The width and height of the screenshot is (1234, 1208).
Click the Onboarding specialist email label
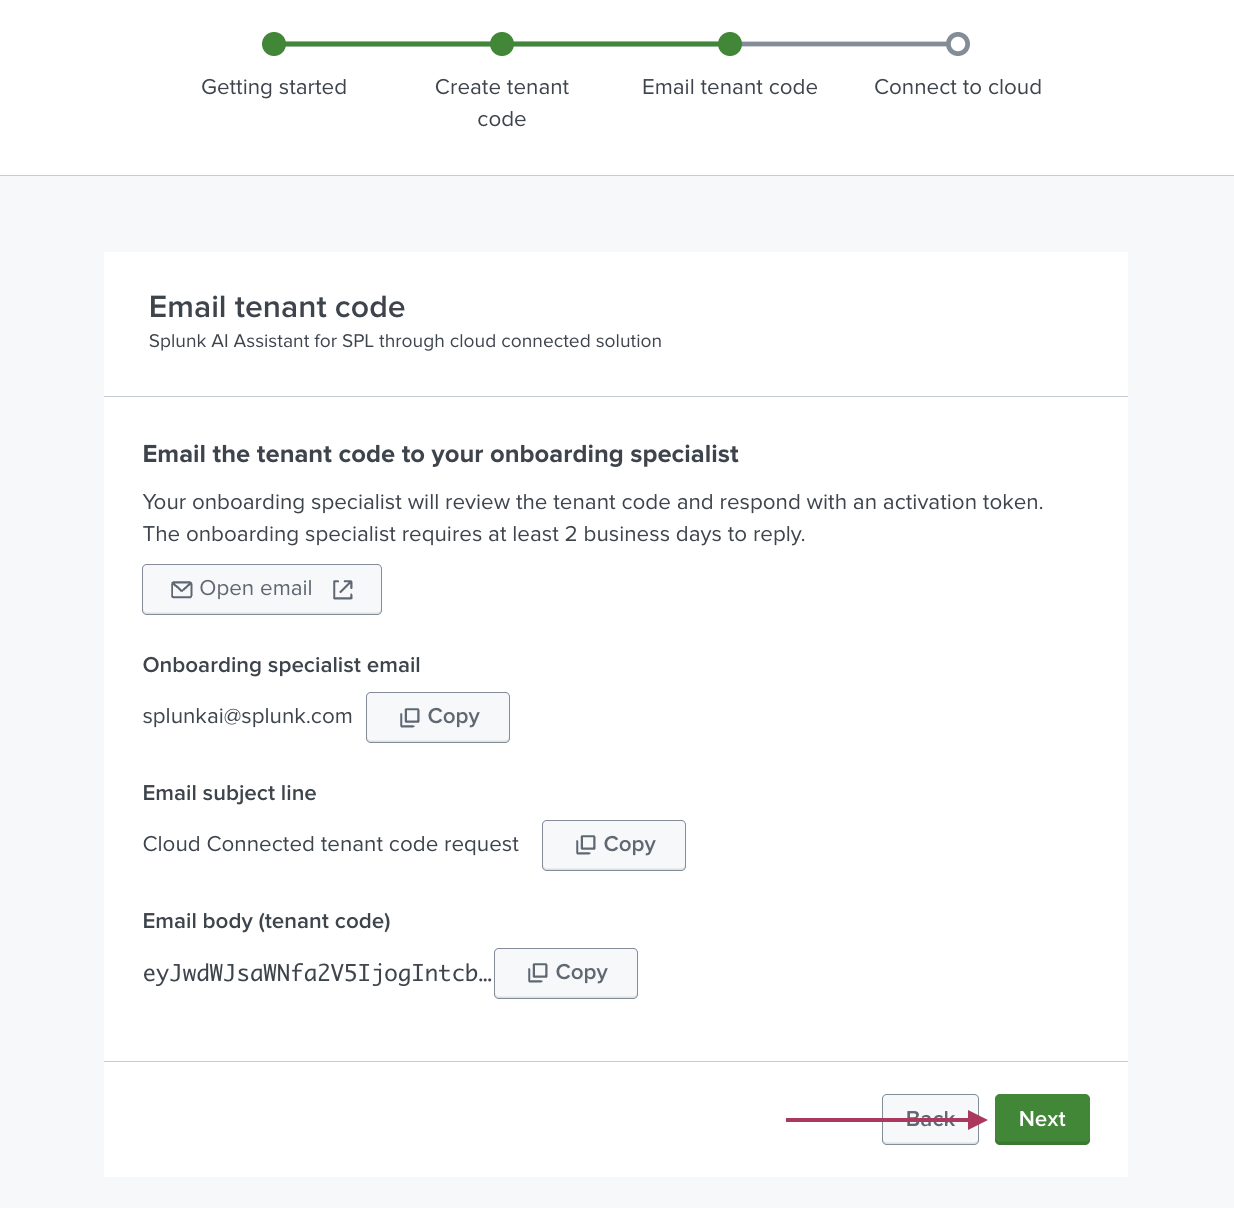coord(282,665)
